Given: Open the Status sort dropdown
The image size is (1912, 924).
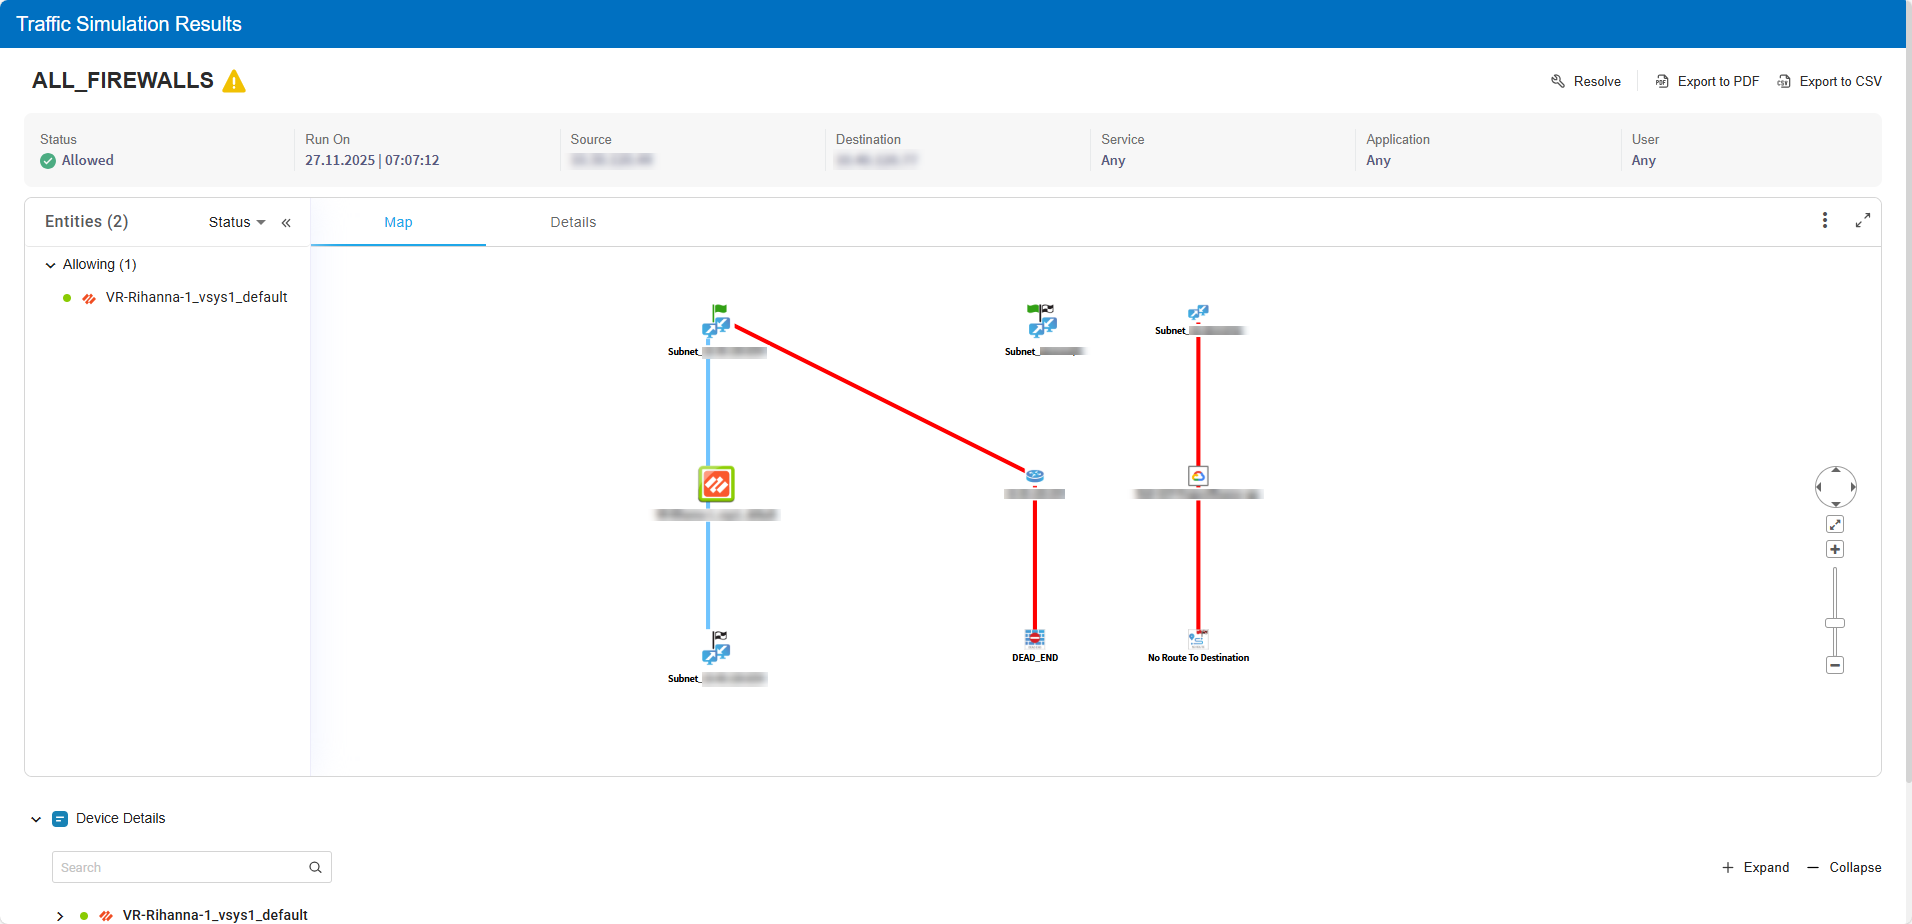Looking at the screenshot, I should coord(237,222).
